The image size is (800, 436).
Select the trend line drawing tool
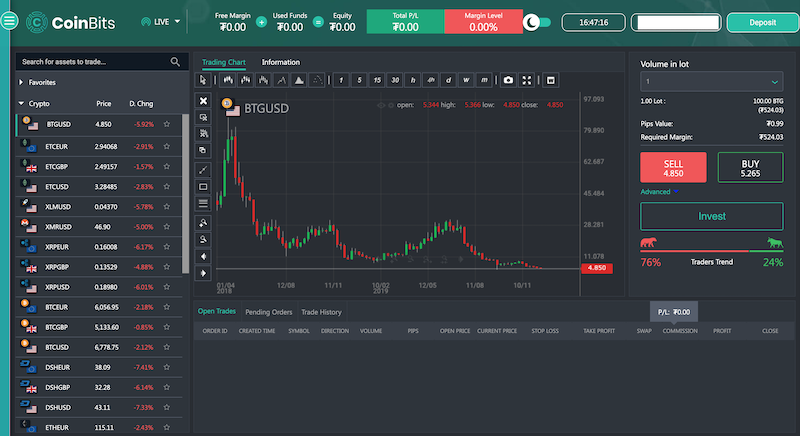click(203, 170)
